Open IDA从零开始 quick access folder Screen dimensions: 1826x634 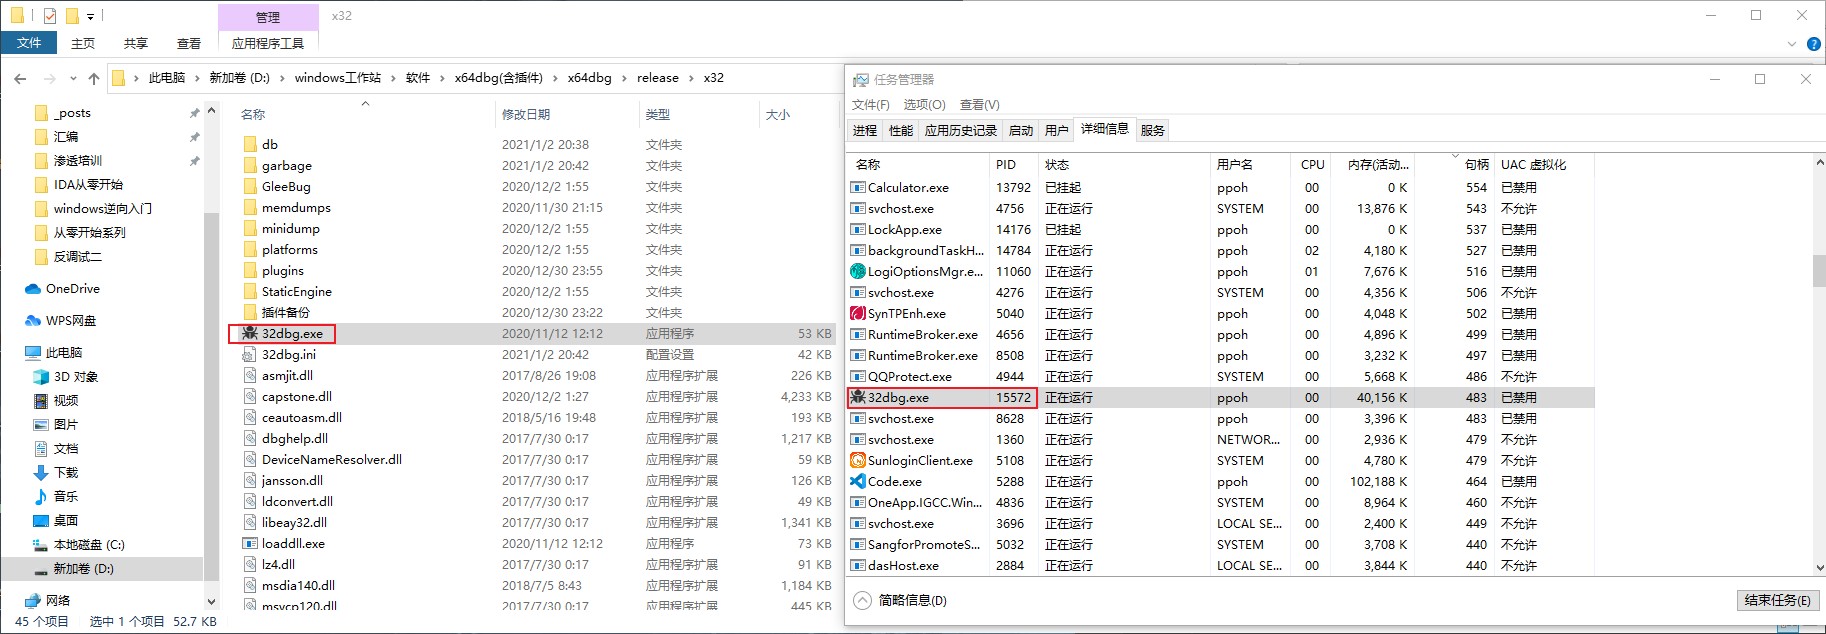pyautogui.click(x=78, y=184)
